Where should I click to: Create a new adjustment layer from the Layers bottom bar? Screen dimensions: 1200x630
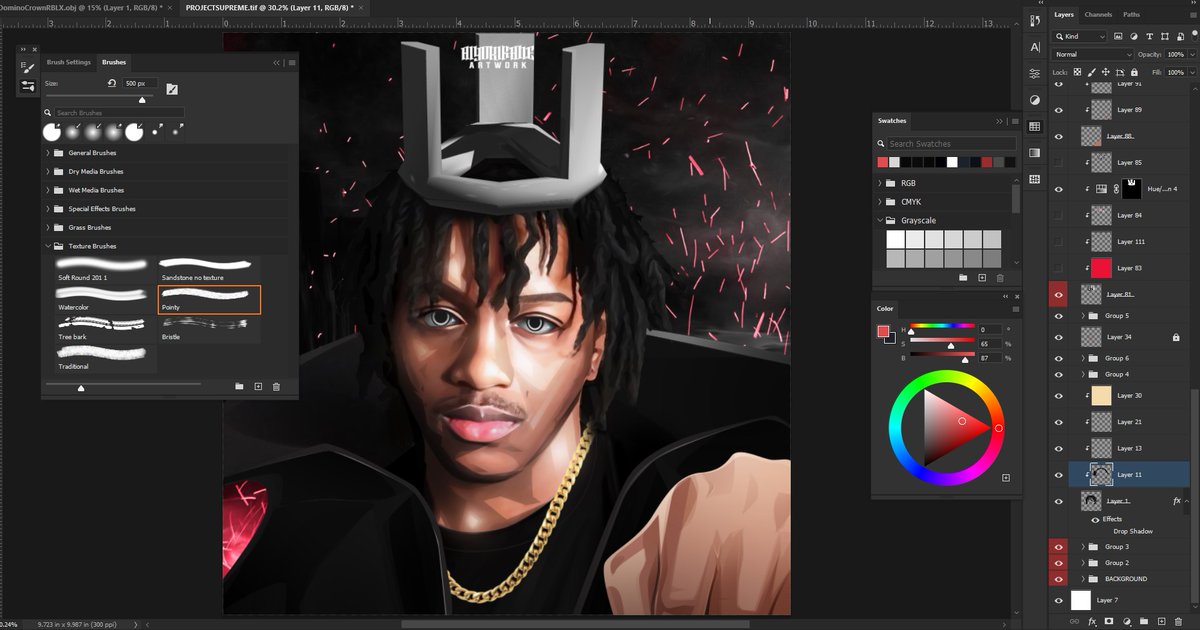click(1127, 621)
